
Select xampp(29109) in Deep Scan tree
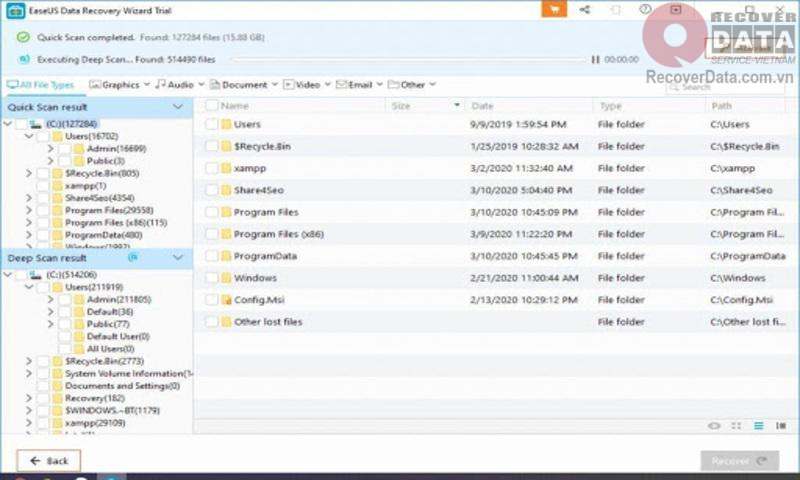coord(95,423)
